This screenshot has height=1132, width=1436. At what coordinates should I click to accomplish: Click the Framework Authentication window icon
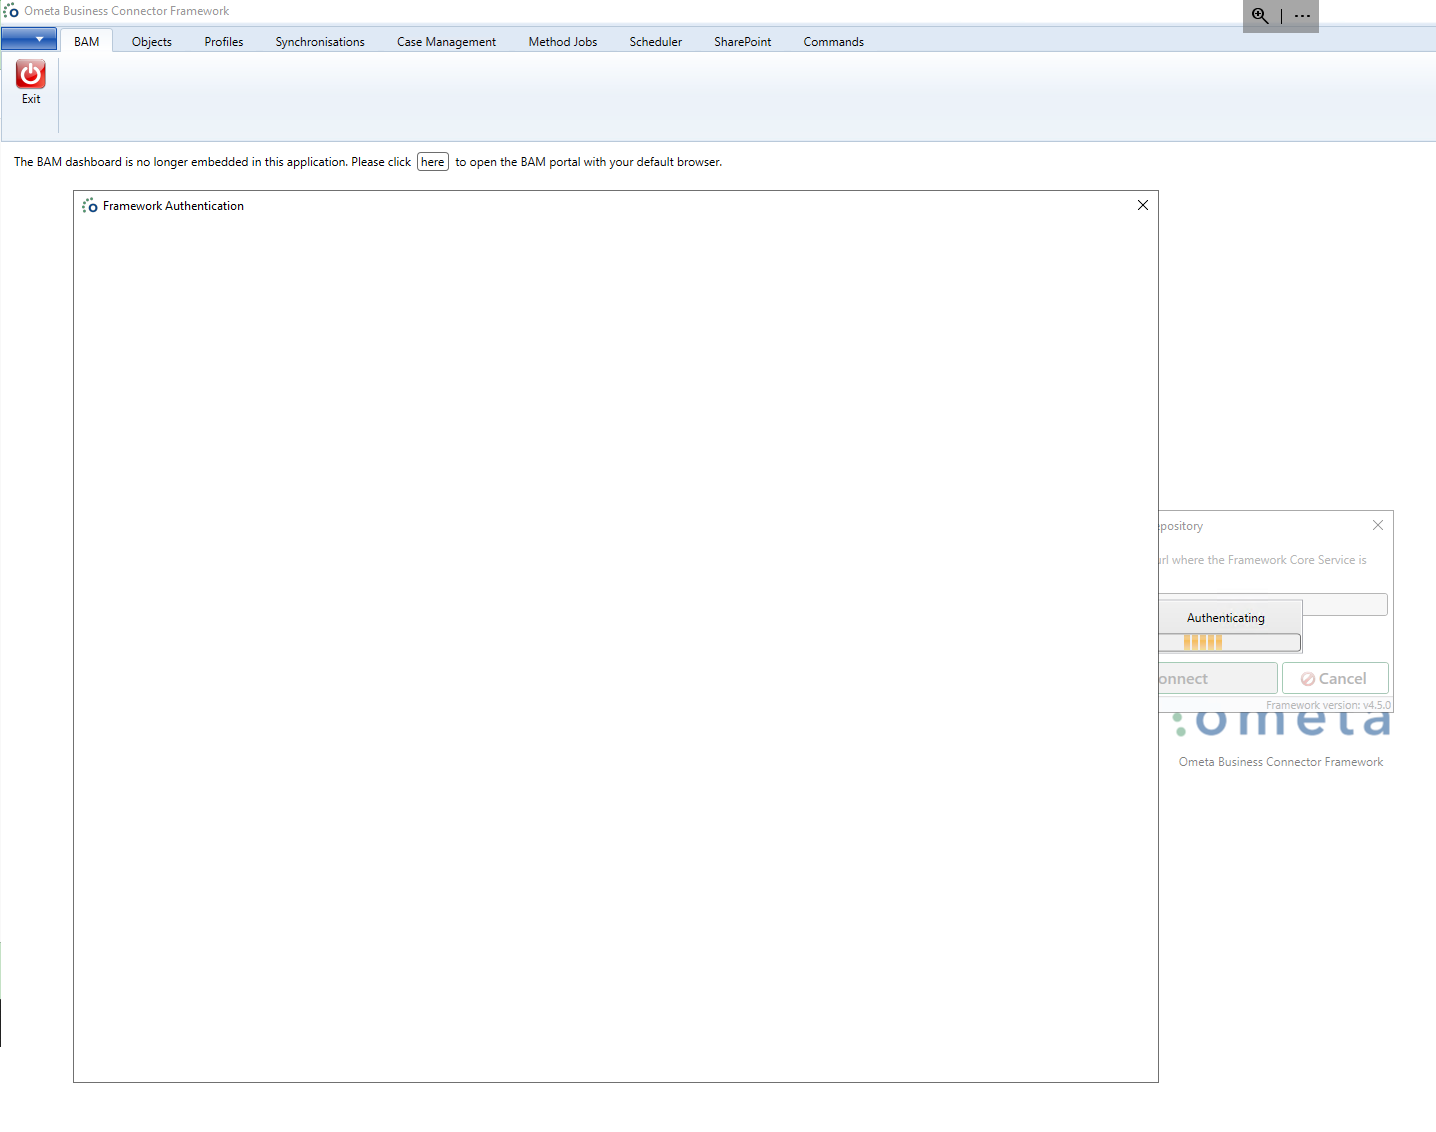[90, 205]
